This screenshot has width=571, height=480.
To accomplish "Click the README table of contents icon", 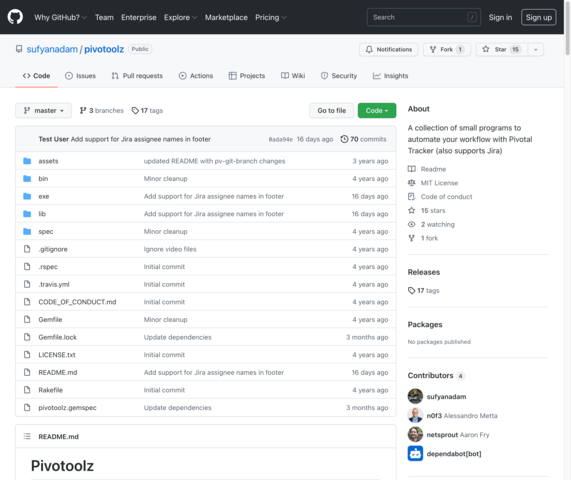I will (27, 436).
